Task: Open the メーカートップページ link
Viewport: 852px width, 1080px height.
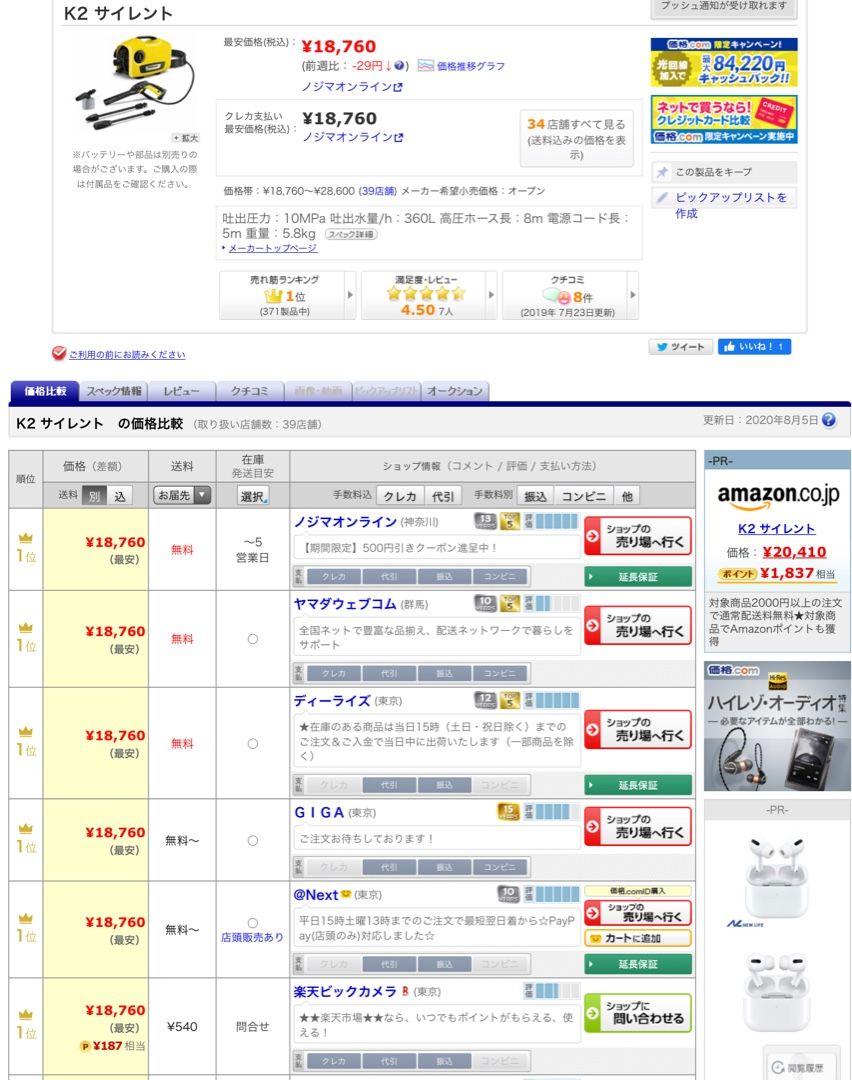Action: point(273,248)
